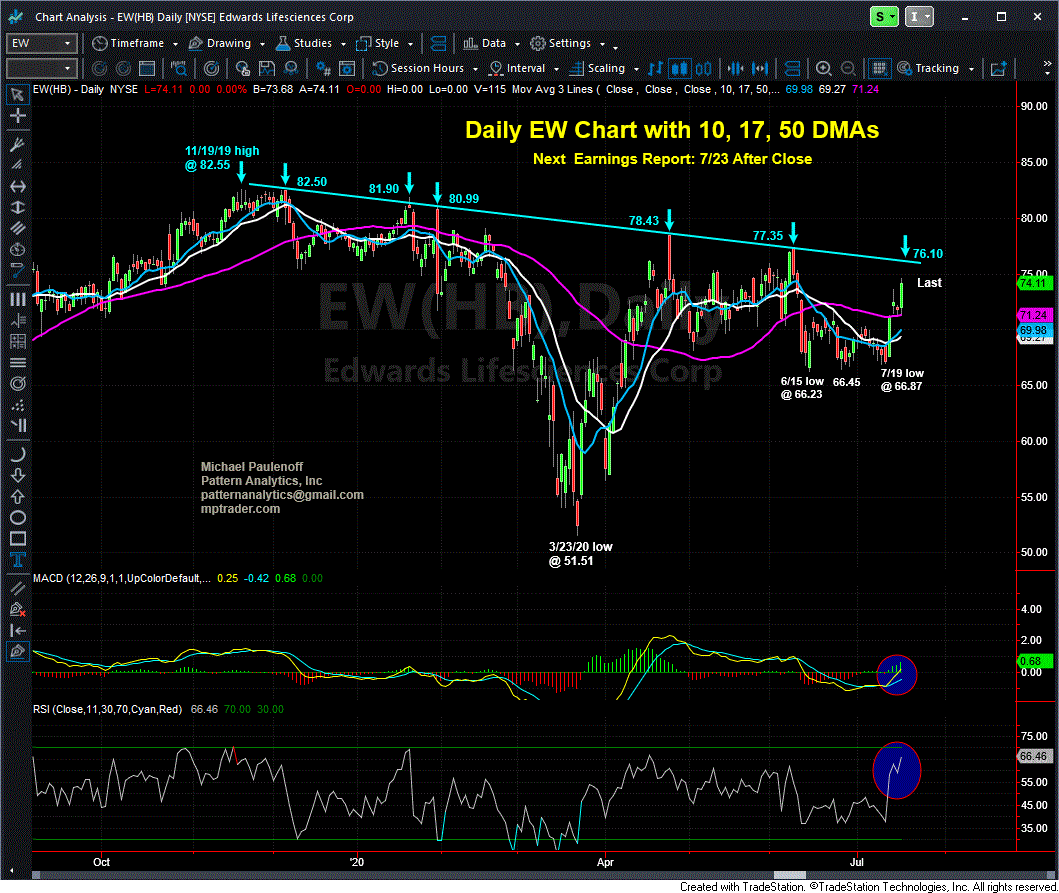
Task: Click the 74.11 last price tag
Action: tap(1033, 283)
